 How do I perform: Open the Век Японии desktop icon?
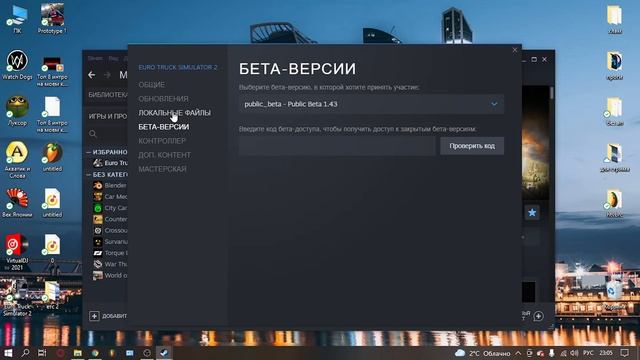pos(17,203)
